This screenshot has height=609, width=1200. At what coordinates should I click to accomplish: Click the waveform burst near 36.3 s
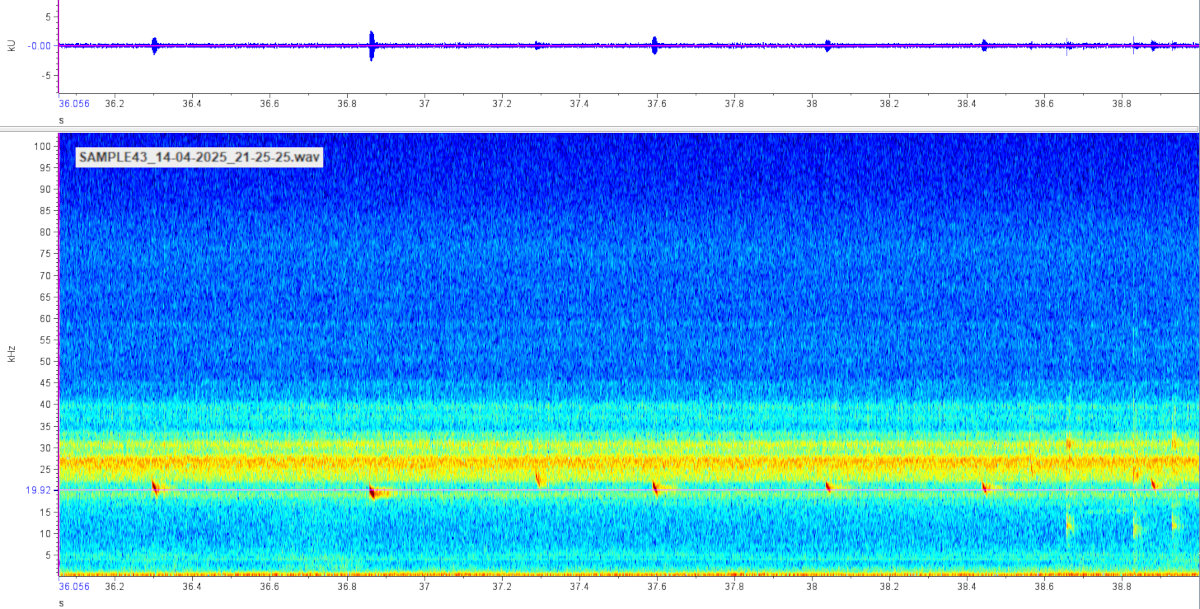click(154, 45)
